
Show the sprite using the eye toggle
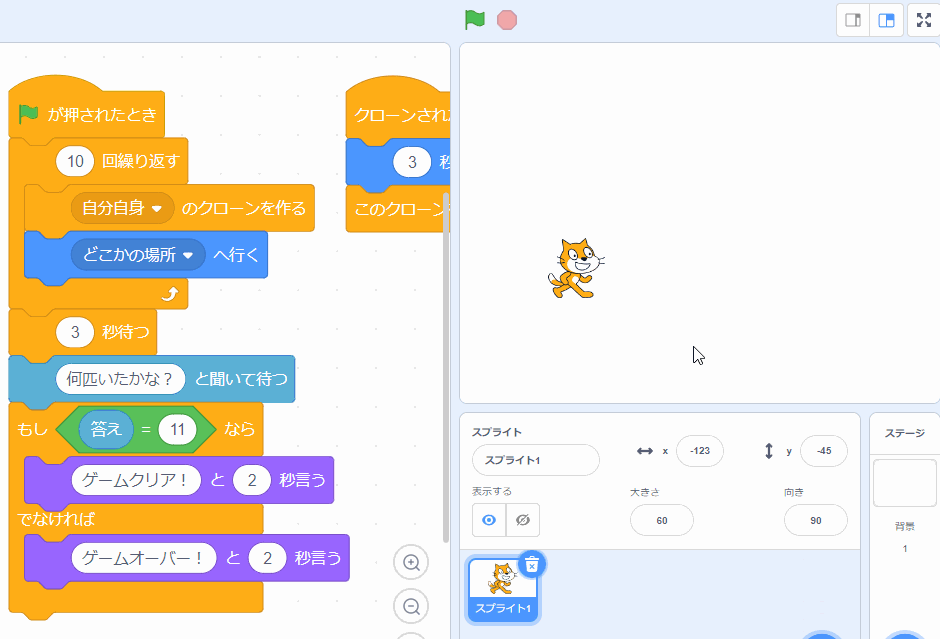tap(489, 519)
